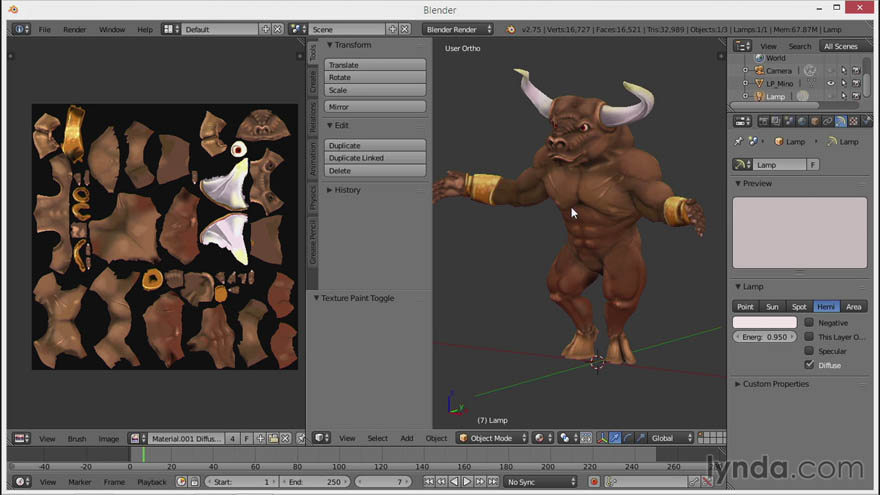Screen dimensions: 880x495
Task: Unlink the Material.001 Diffuse image
Action: pos(285,438)
